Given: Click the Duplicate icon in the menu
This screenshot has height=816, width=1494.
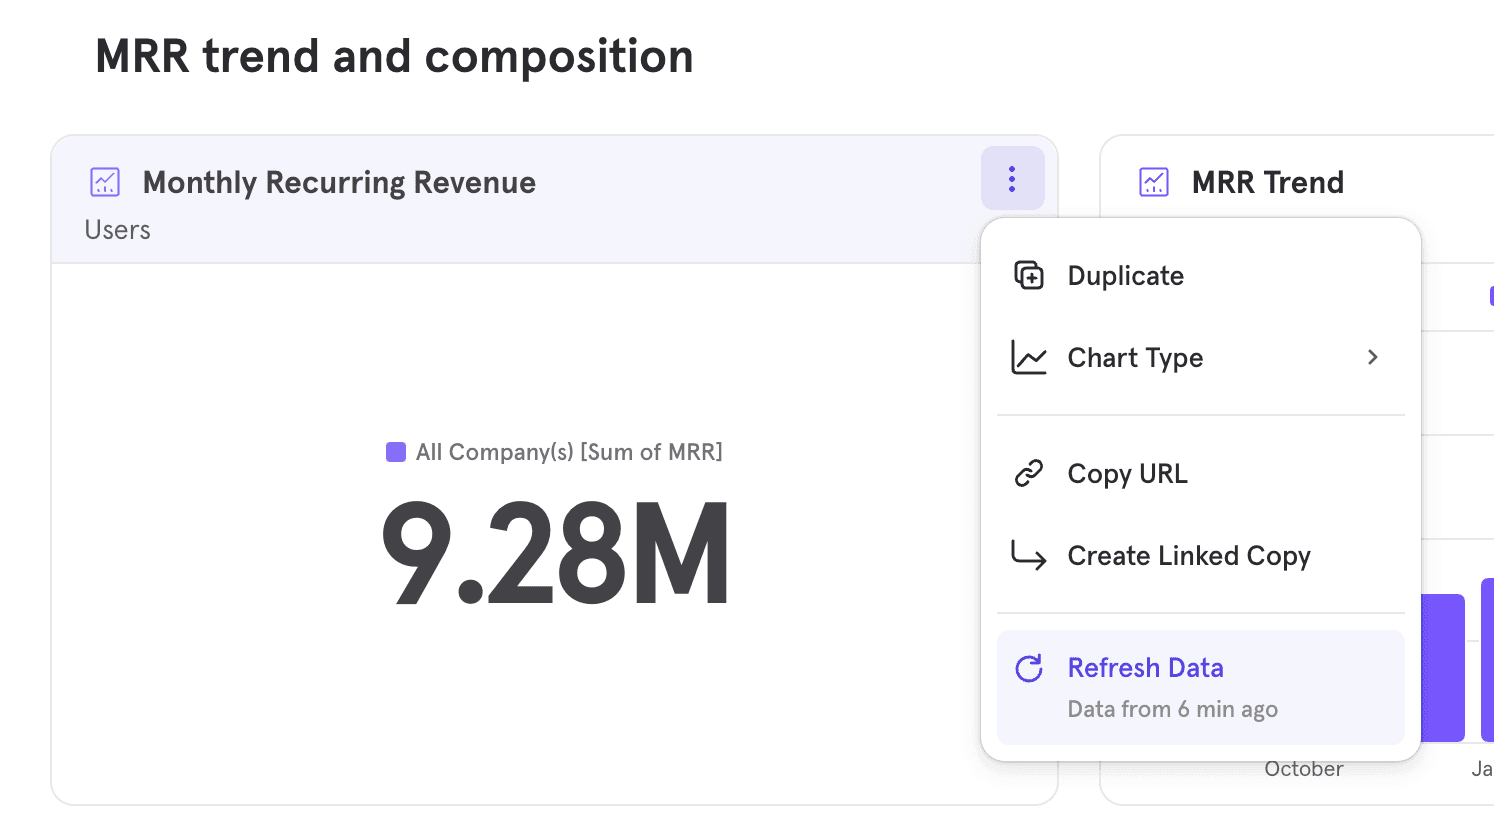Looking at the screenshot, I should (x=1029, y=275).
